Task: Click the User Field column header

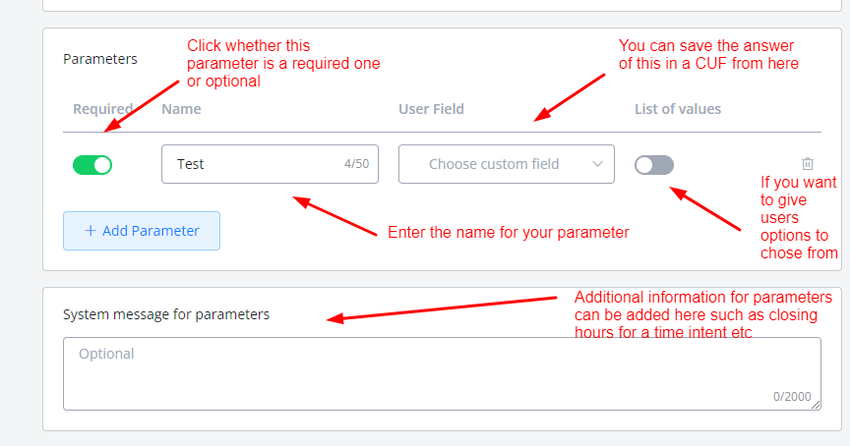Action: (x=431, y=109)
